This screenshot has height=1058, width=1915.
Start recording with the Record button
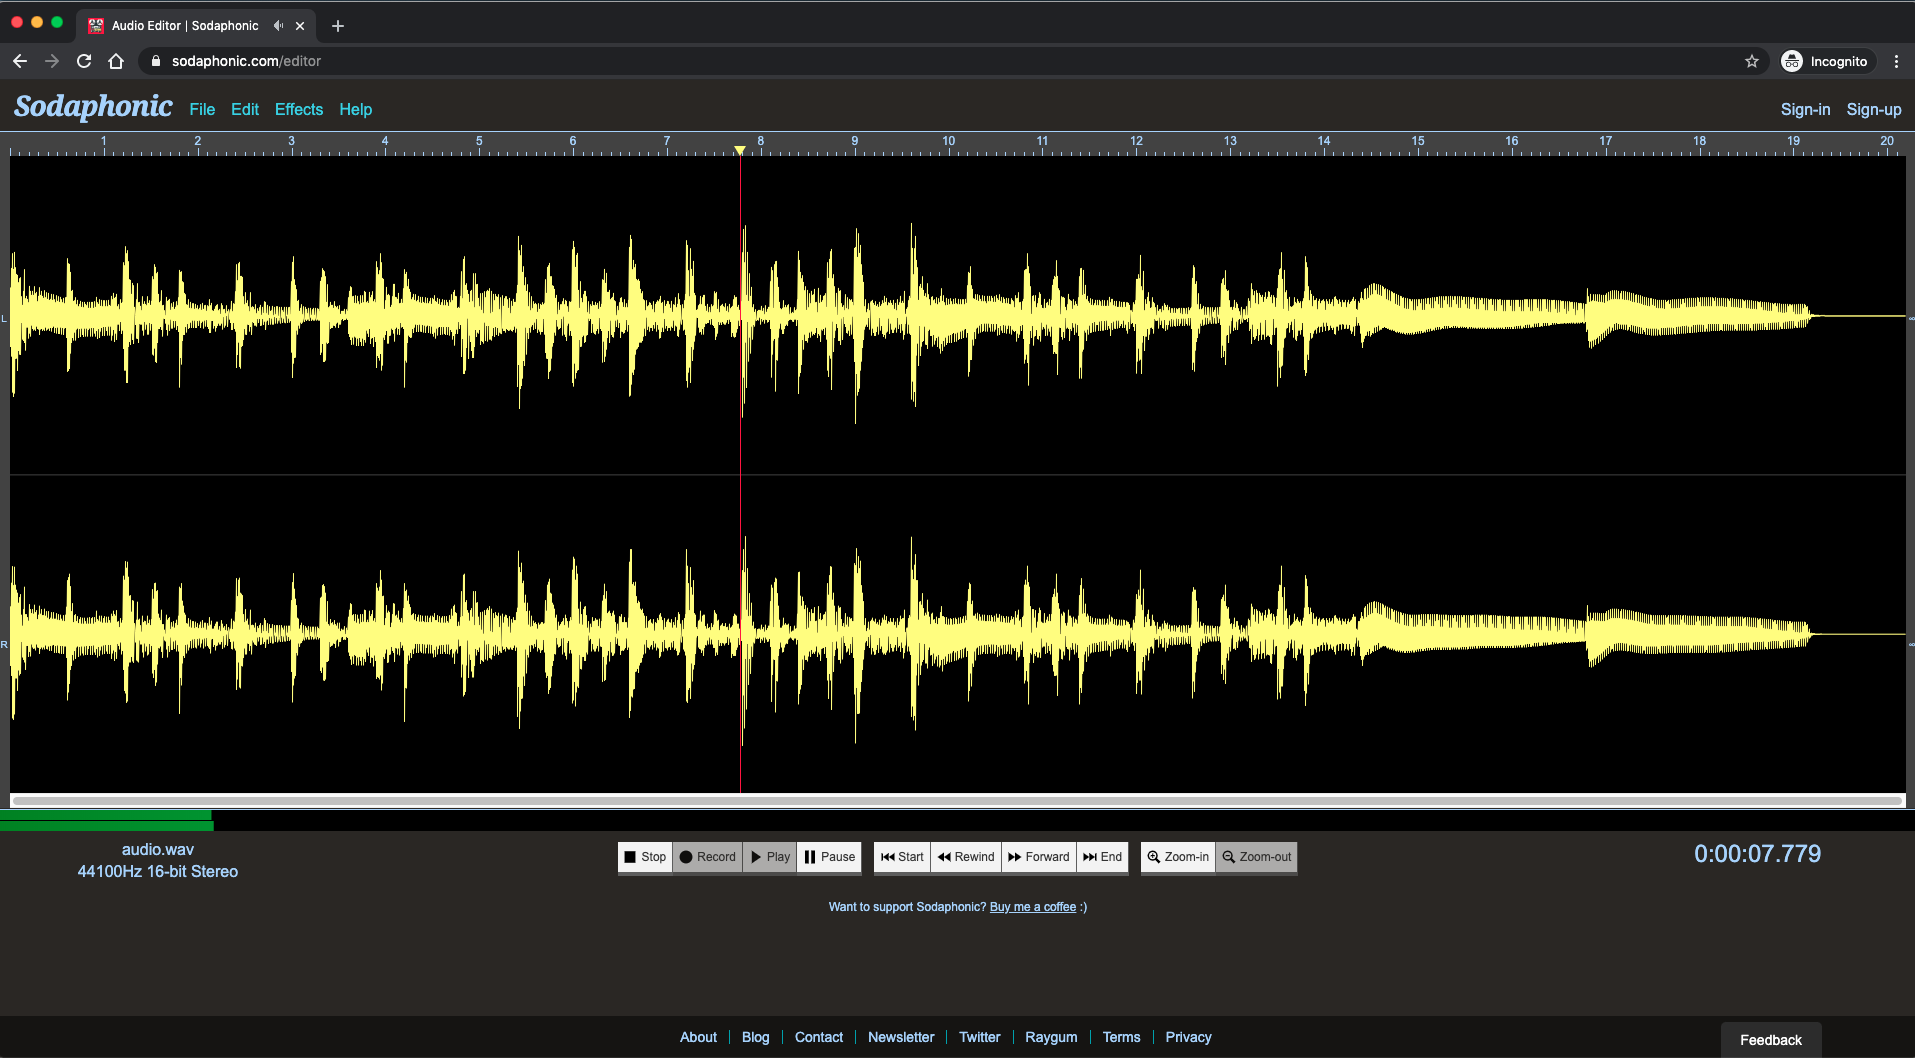[707, 857]
